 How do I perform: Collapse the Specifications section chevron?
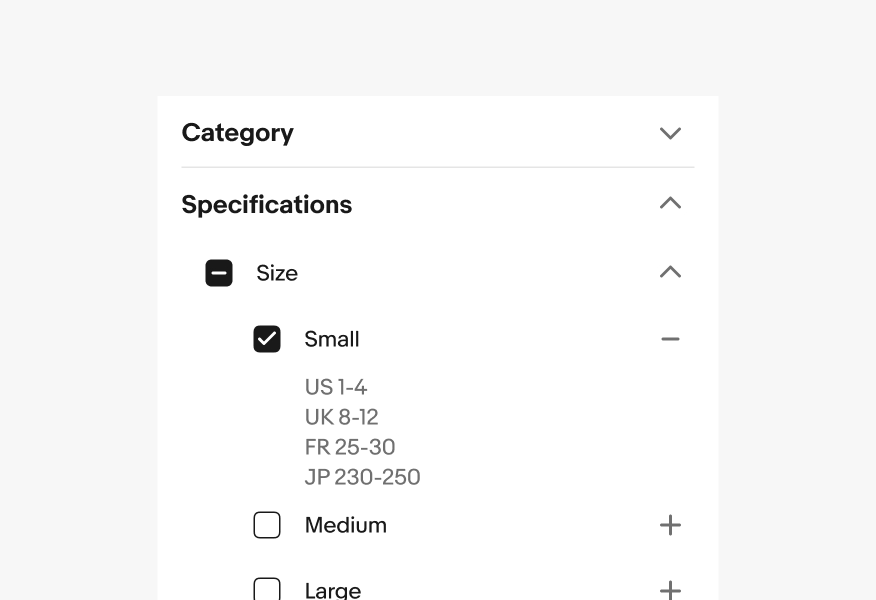pos(670,203)
